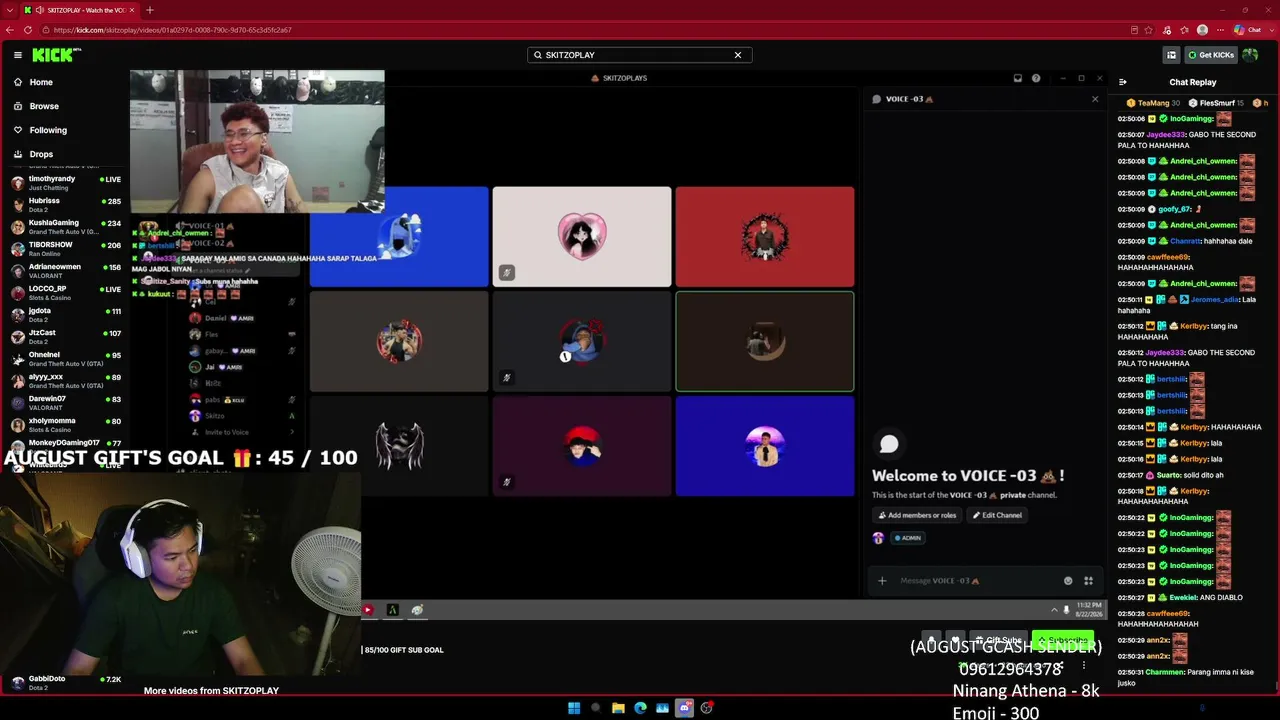This screenshot has height=720, width=1280.
Task: Open the JtzCast channel
Action: (64, 337)
